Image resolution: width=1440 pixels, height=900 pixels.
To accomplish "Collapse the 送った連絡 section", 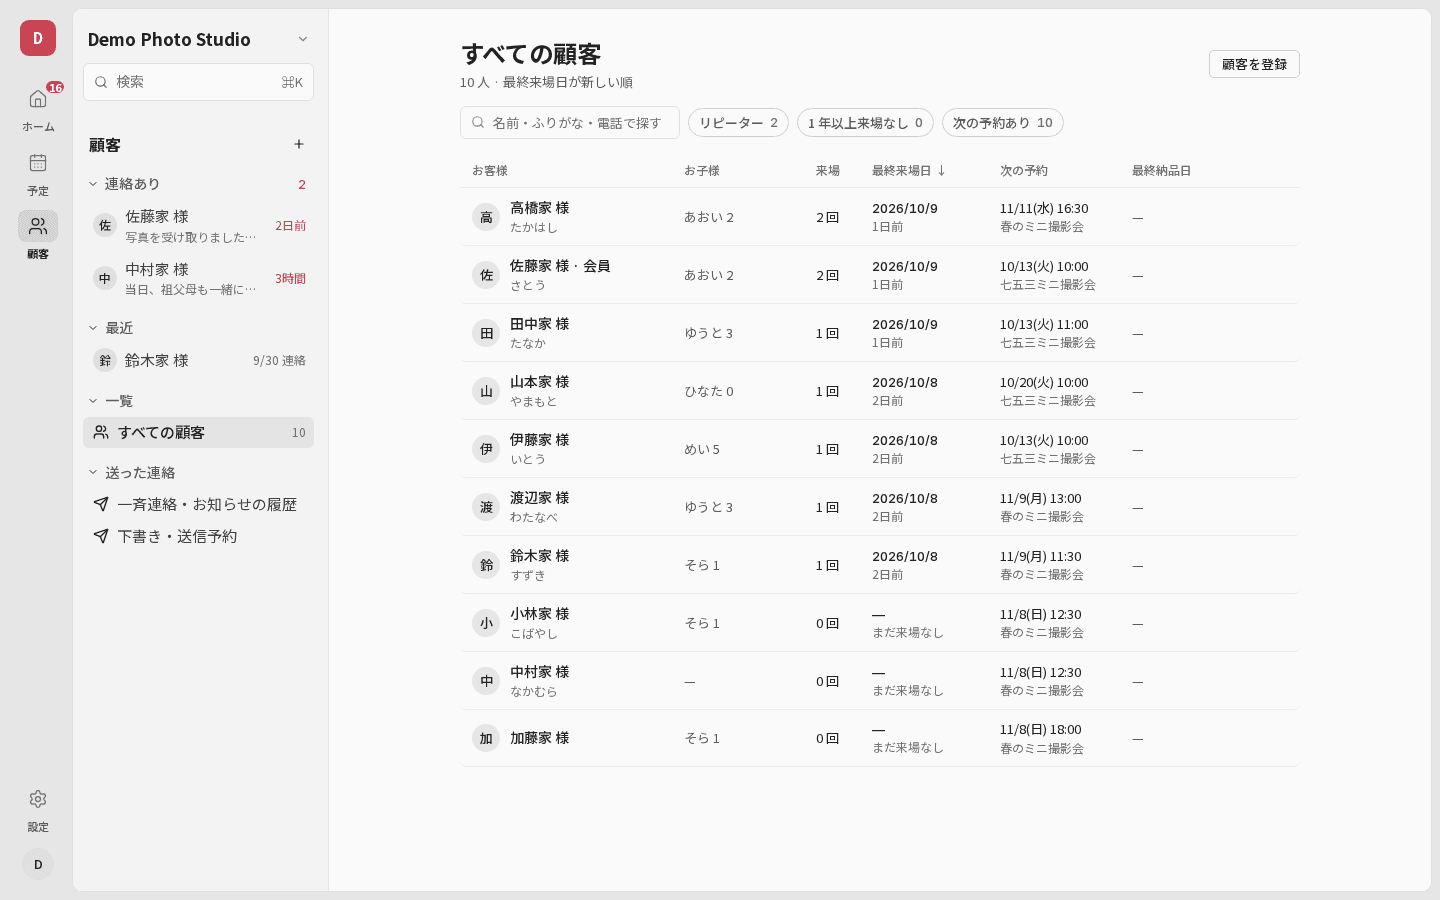I will (x=93, y=472).
